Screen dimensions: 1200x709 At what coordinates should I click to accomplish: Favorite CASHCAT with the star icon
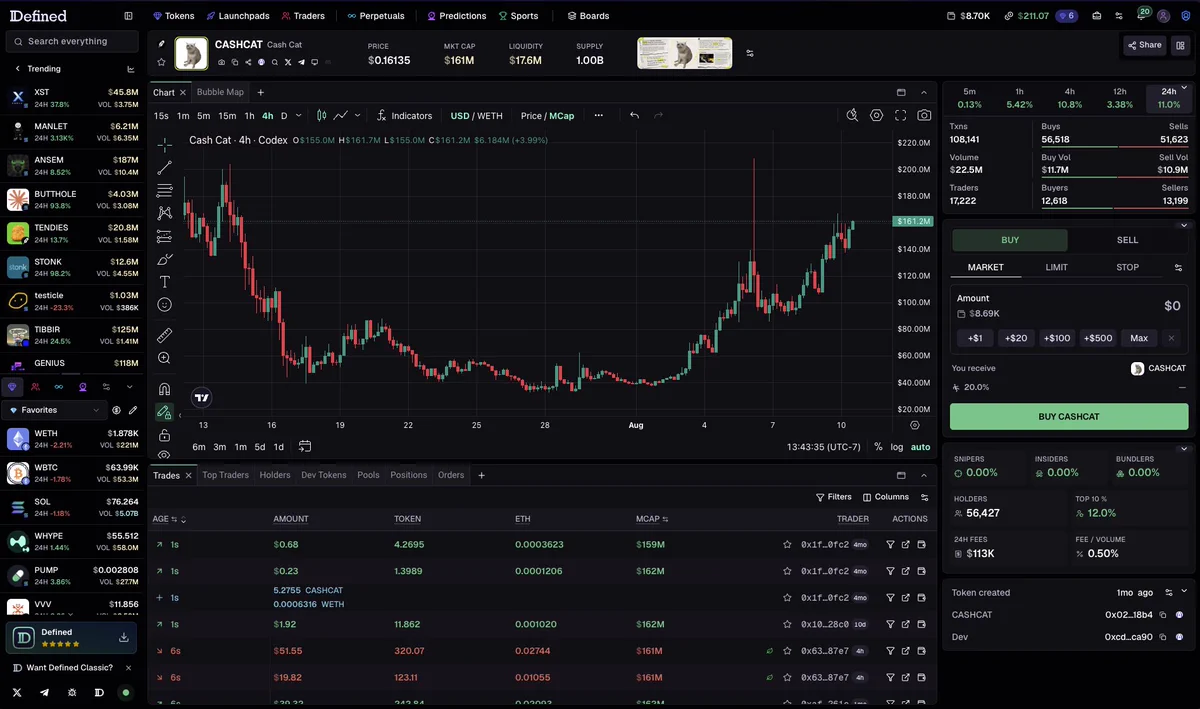pyautogui.click(x=162, y=62)
